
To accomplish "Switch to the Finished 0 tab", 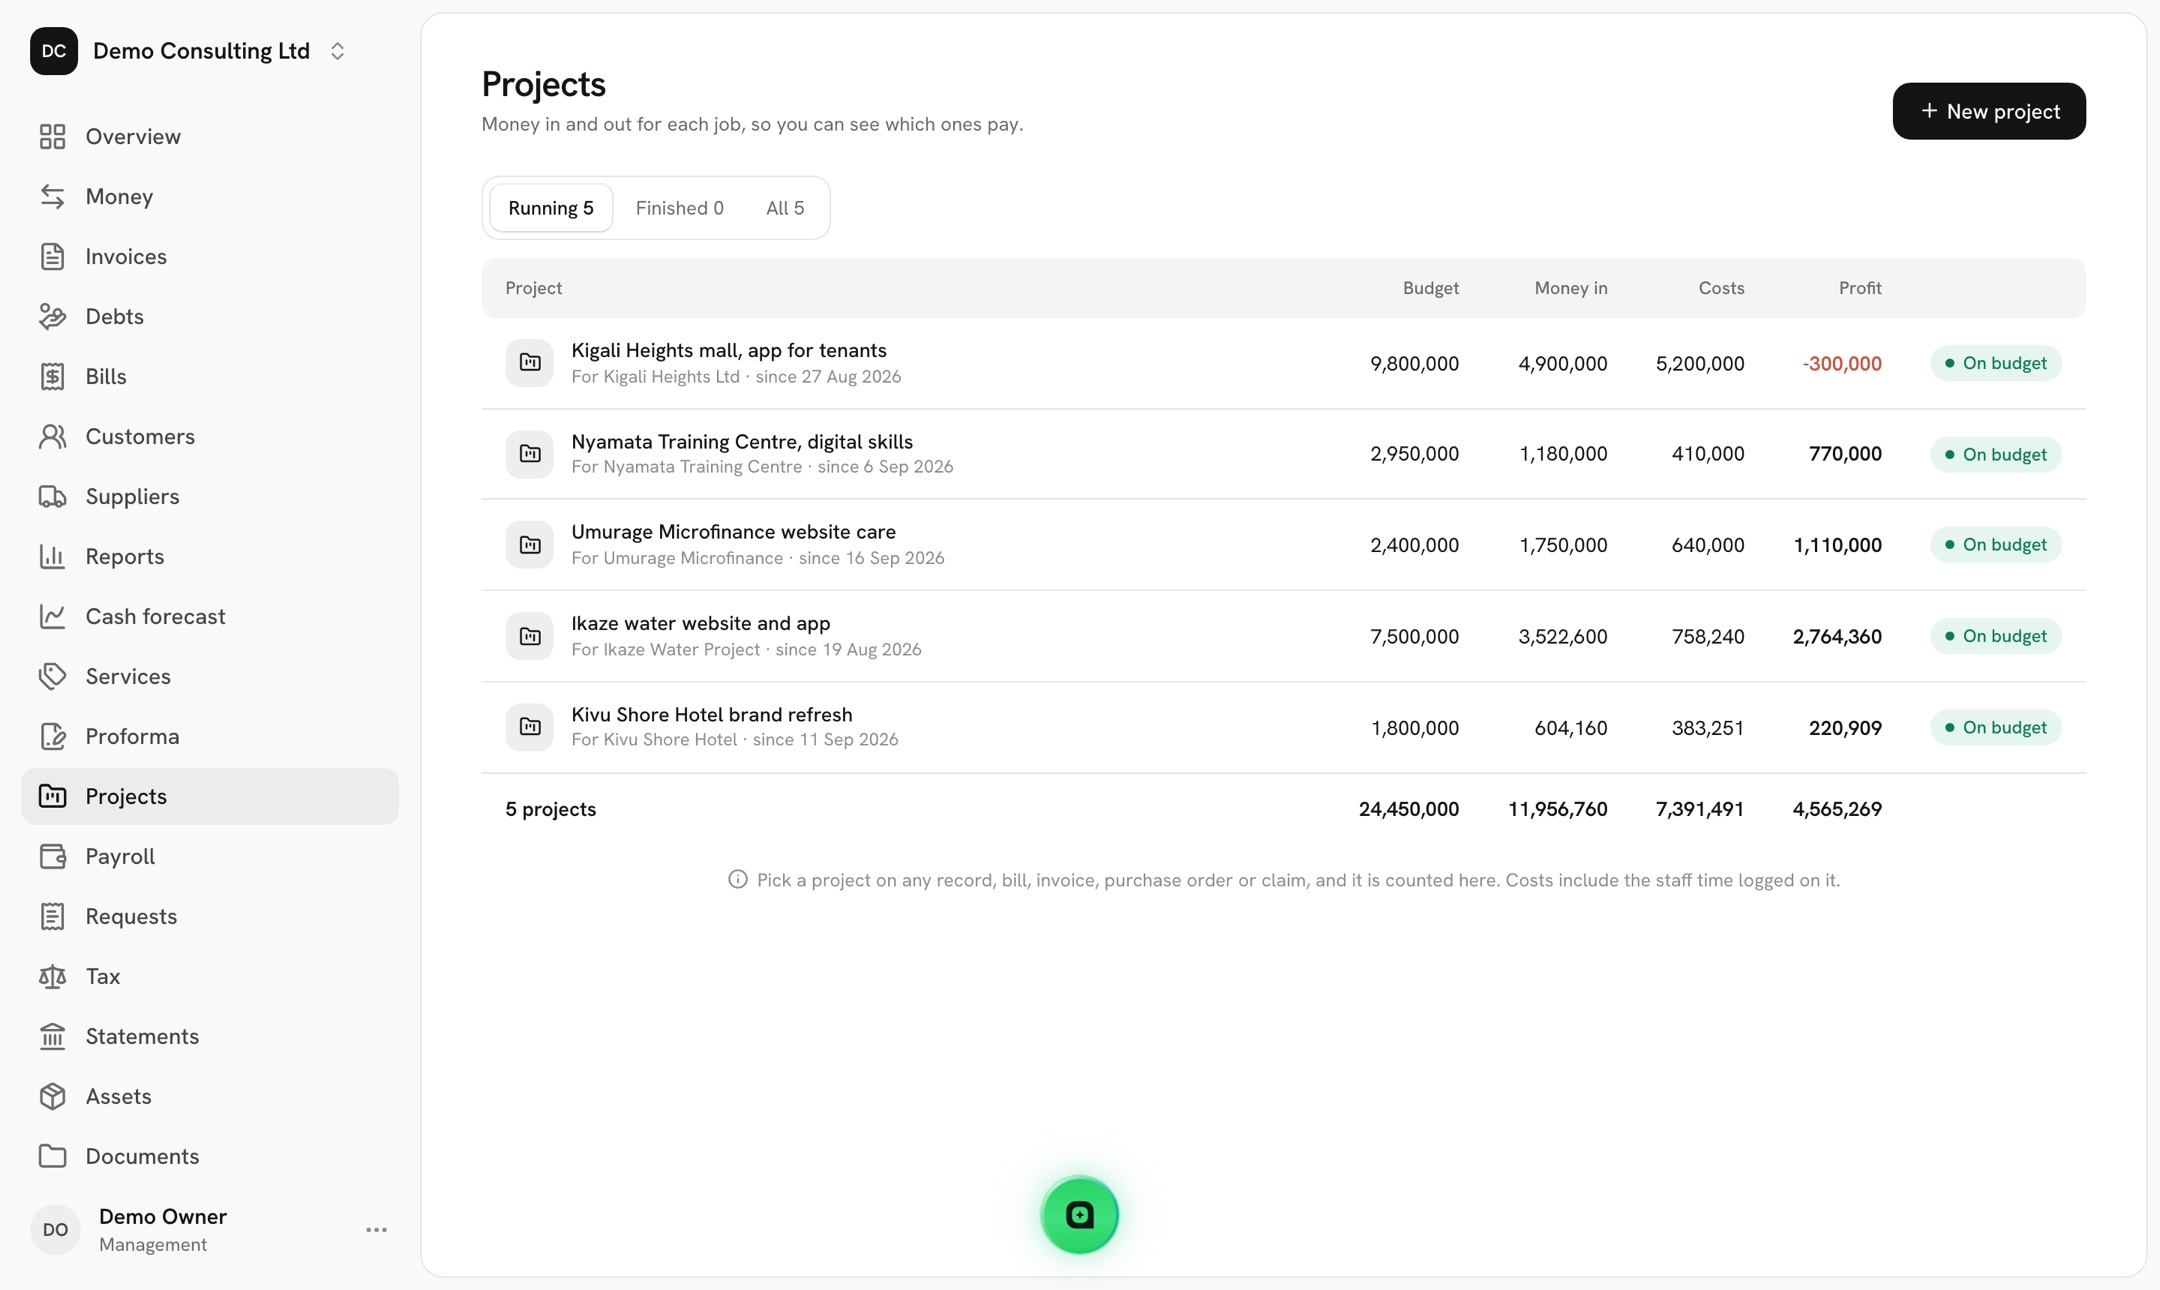I will pyautogui.click(x=679, y=208).
